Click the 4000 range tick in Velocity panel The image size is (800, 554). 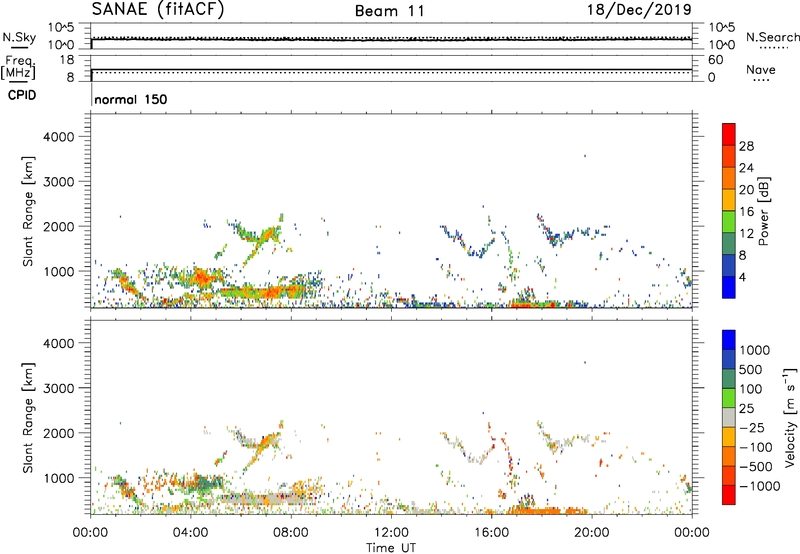click(58, 343)
